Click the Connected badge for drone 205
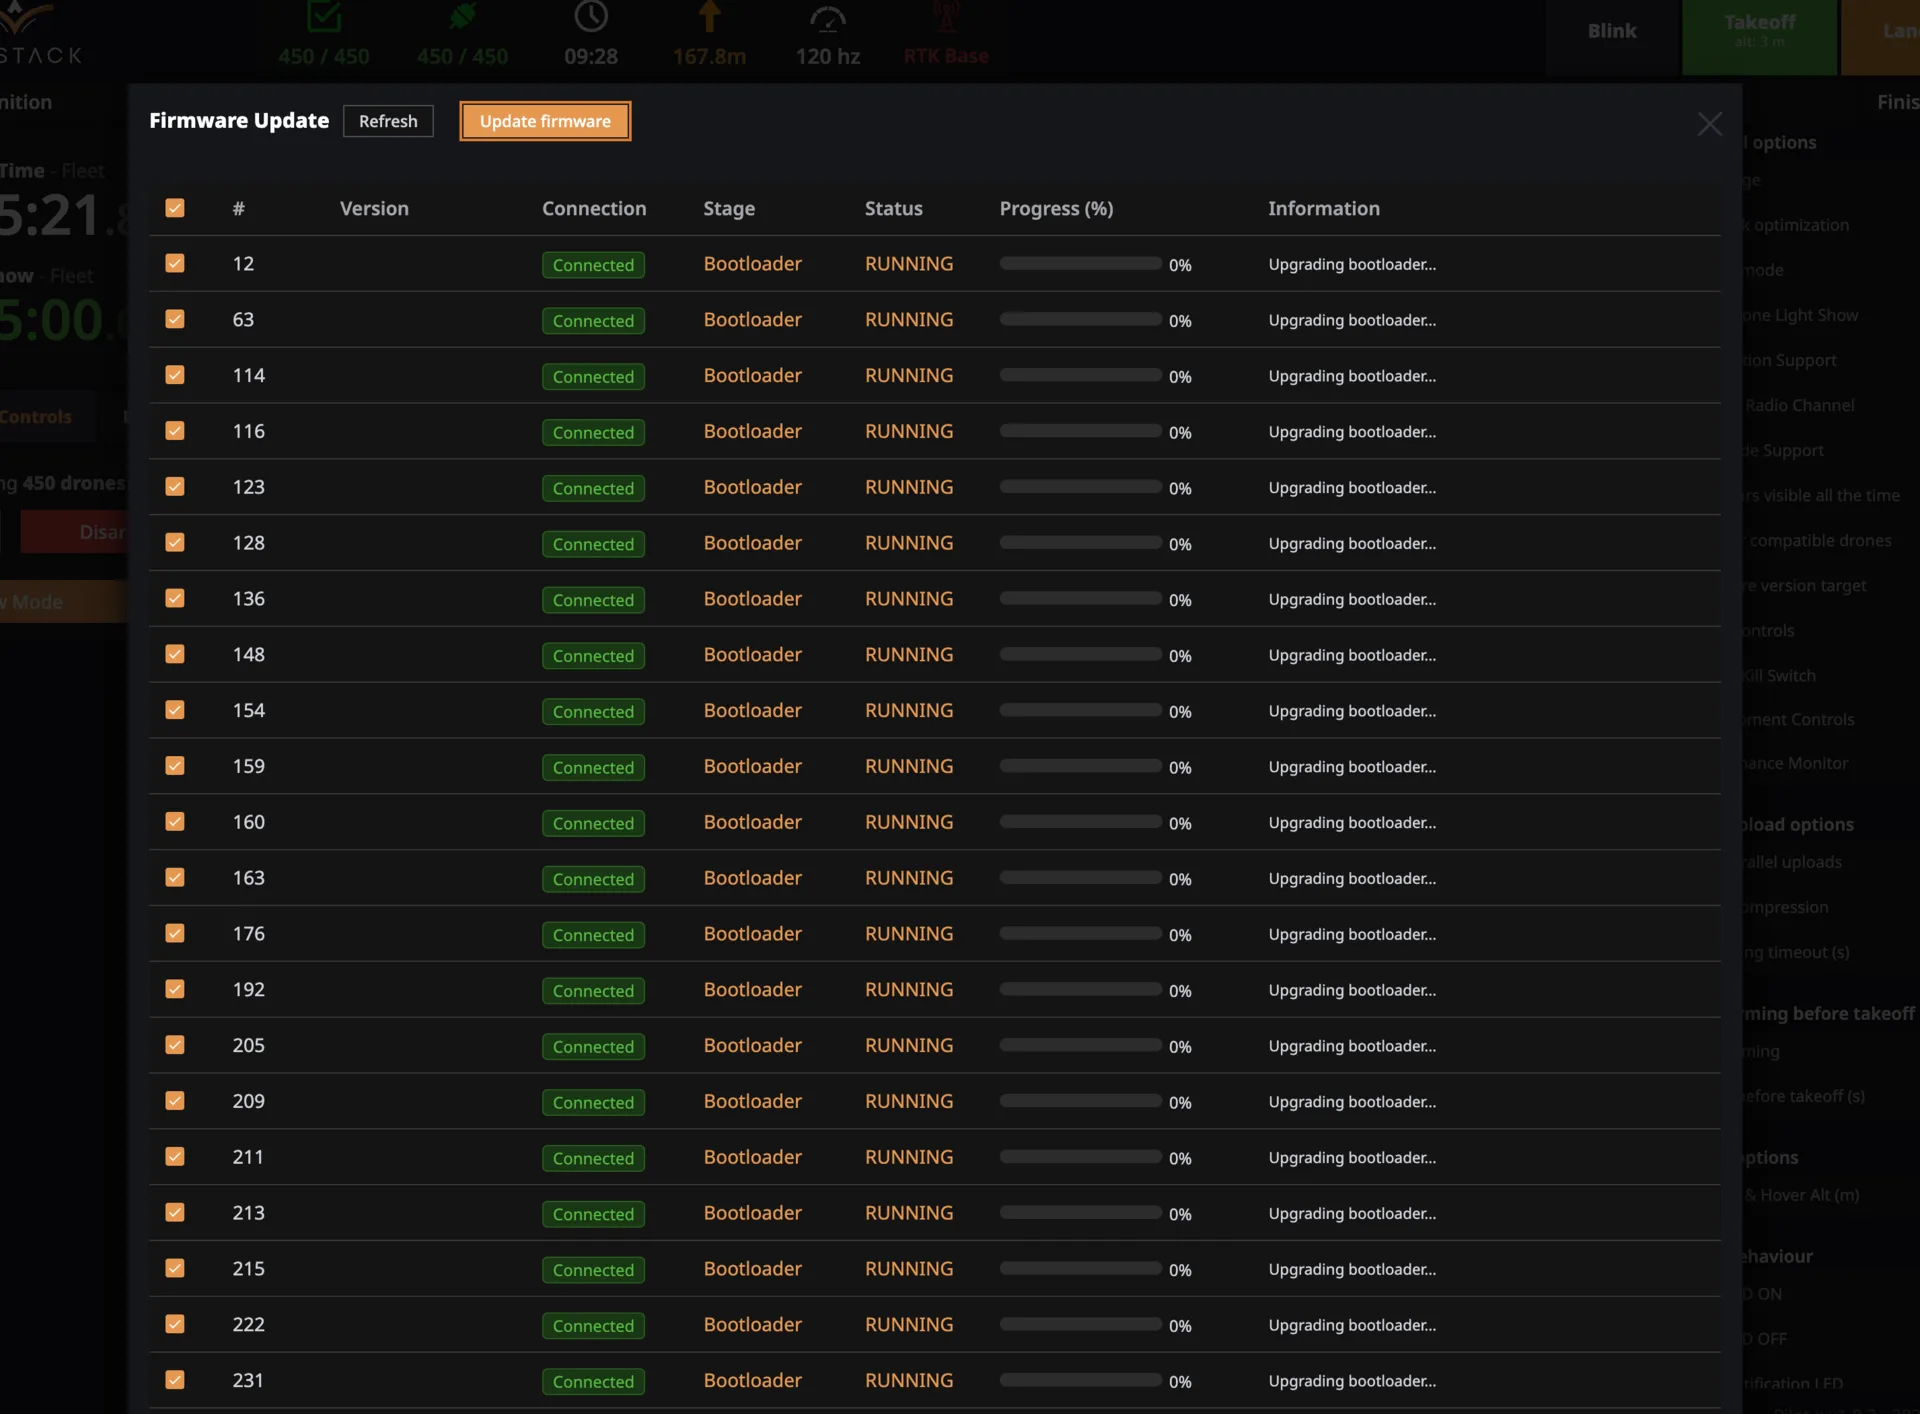 (x=593, y=1046)
